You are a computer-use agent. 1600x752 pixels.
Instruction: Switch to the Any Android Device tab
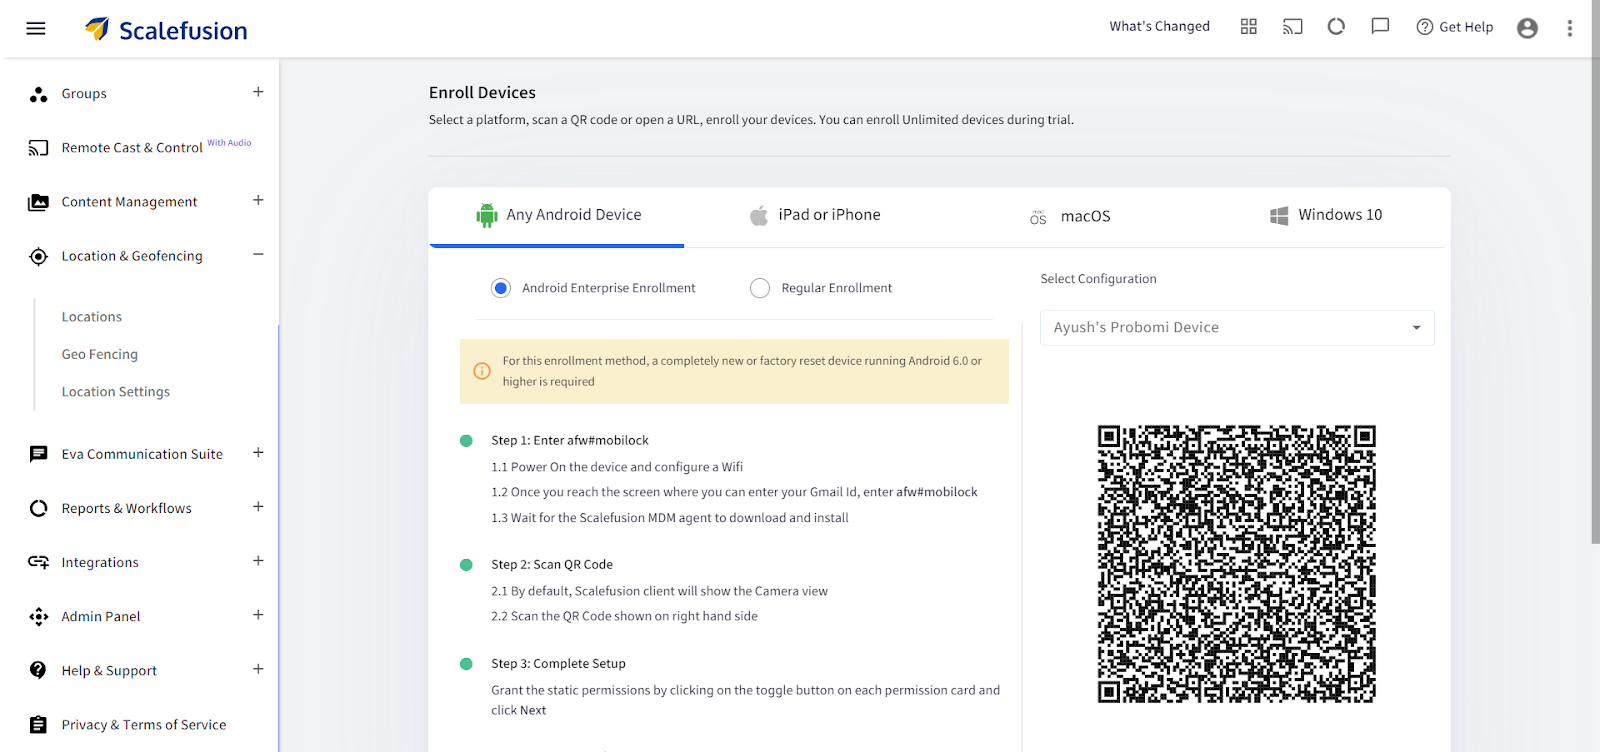coord(557,216)
